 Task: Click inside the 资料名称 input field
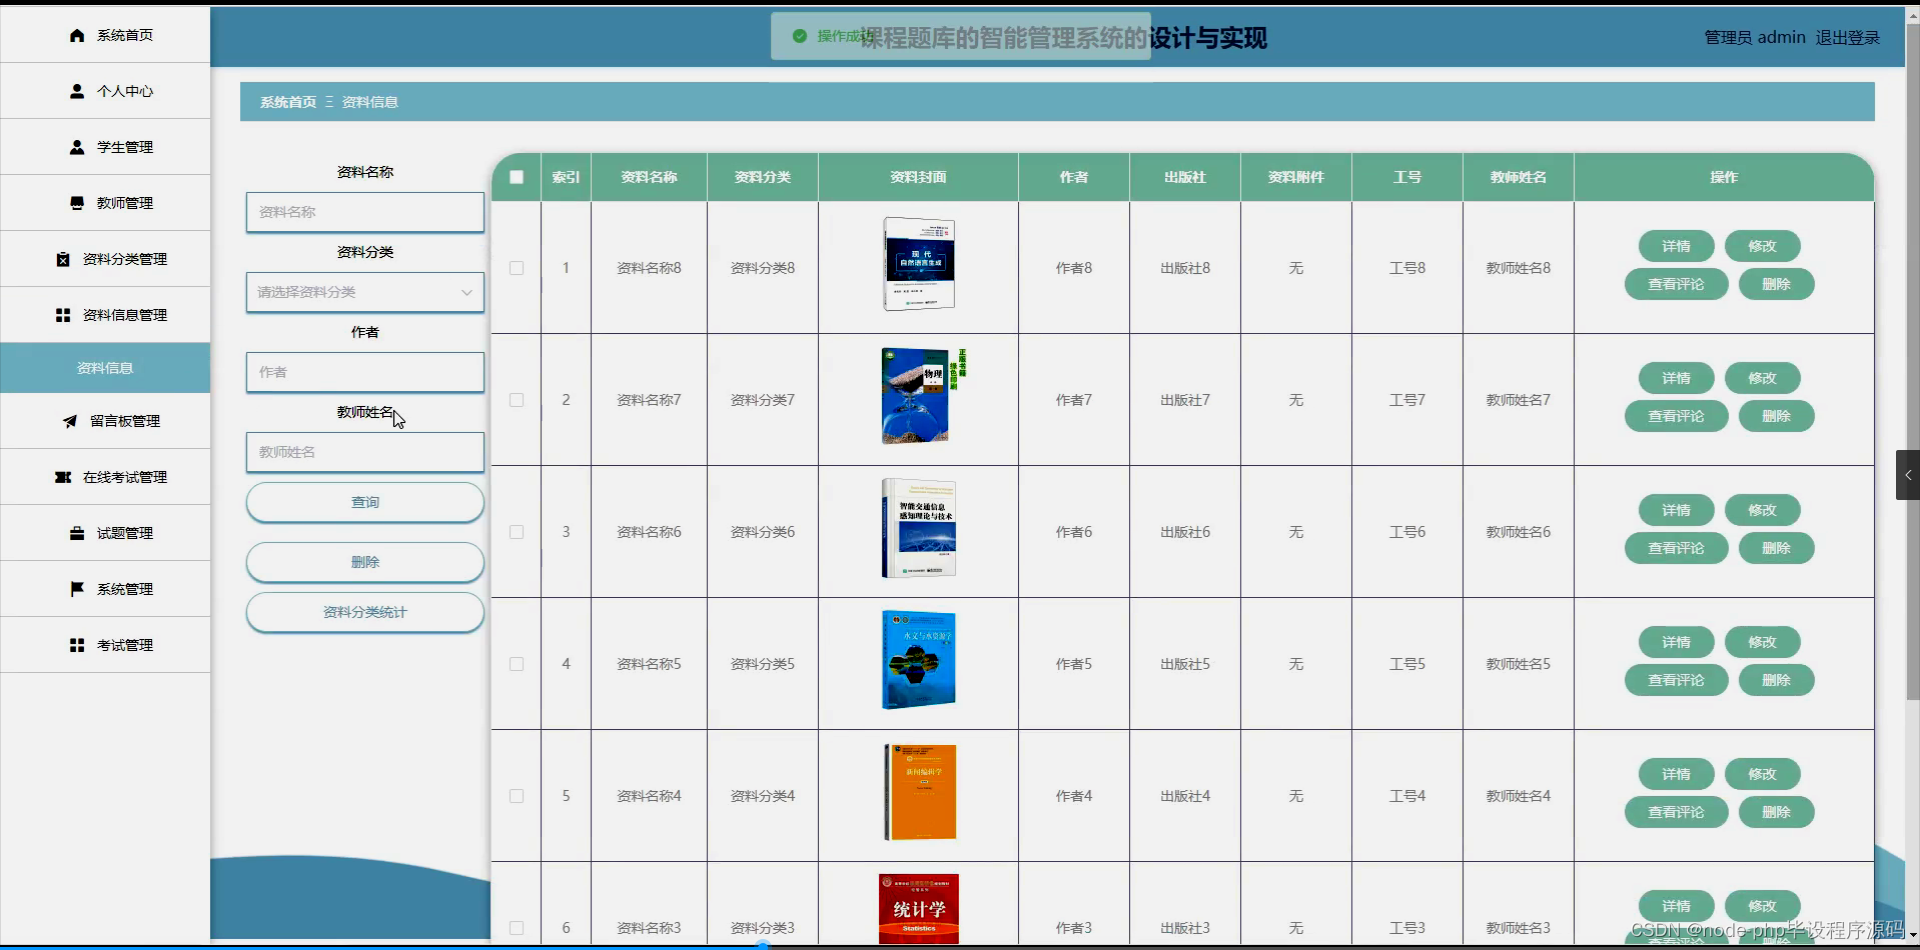click(364, 212)
